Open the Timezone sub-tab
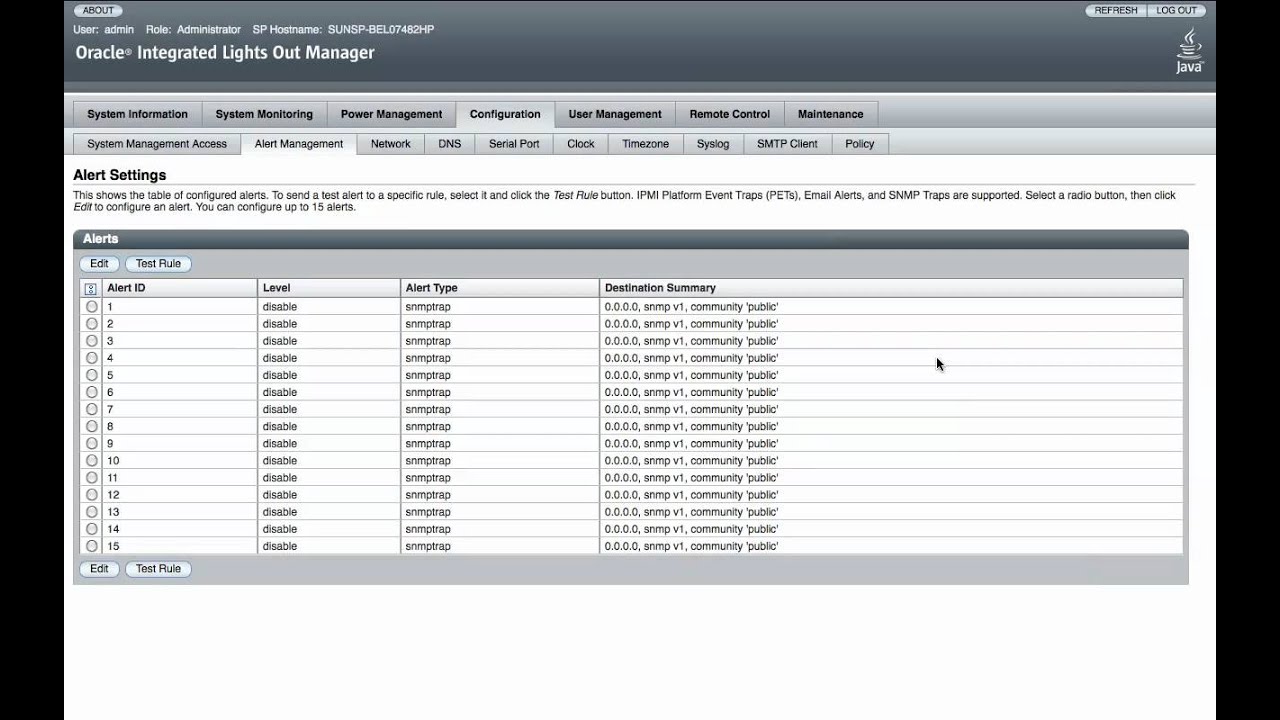Viewport: 1280px width, 720px height. point(646,144)
